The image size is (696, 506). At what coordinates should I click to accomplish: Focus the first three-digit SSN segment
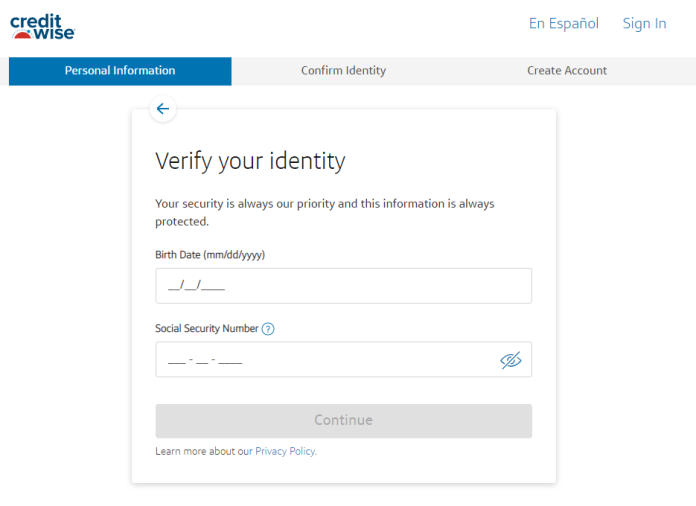pyautogui.click(x=176, y=361)
